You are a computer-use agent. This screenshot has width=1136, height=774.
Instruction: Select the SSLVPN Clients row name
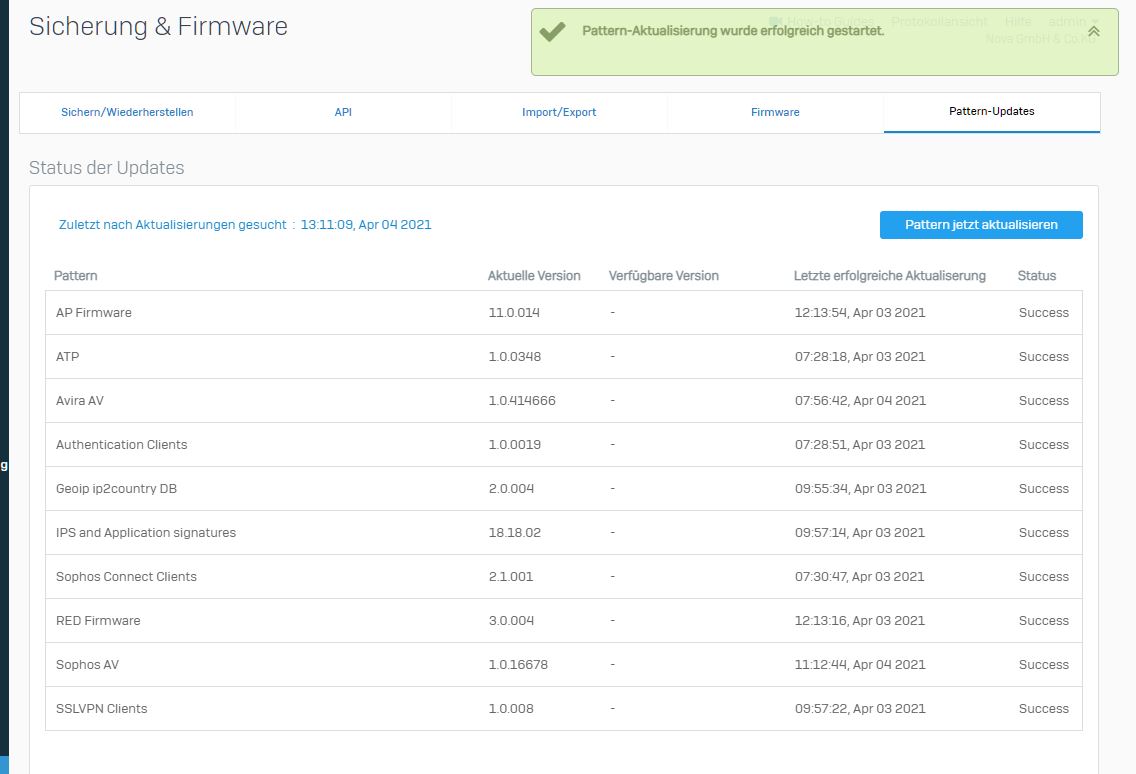click(x=101, y=709)
